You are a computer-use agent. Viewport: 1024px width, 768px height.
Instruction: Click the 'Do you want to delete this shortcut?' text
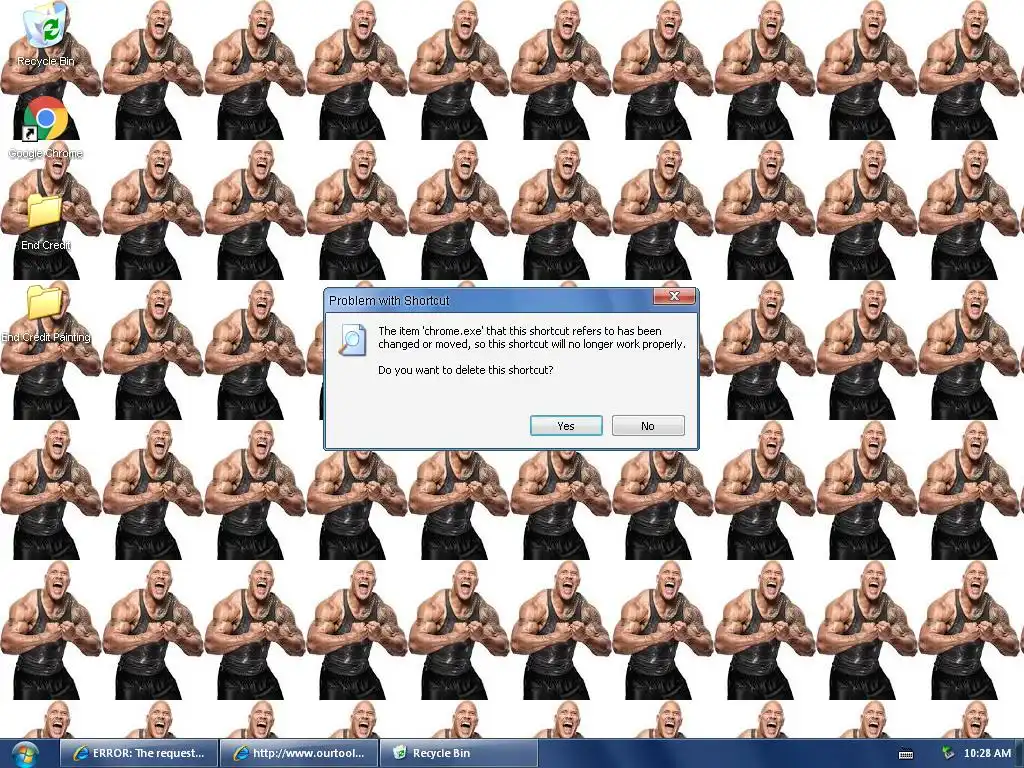466,370
